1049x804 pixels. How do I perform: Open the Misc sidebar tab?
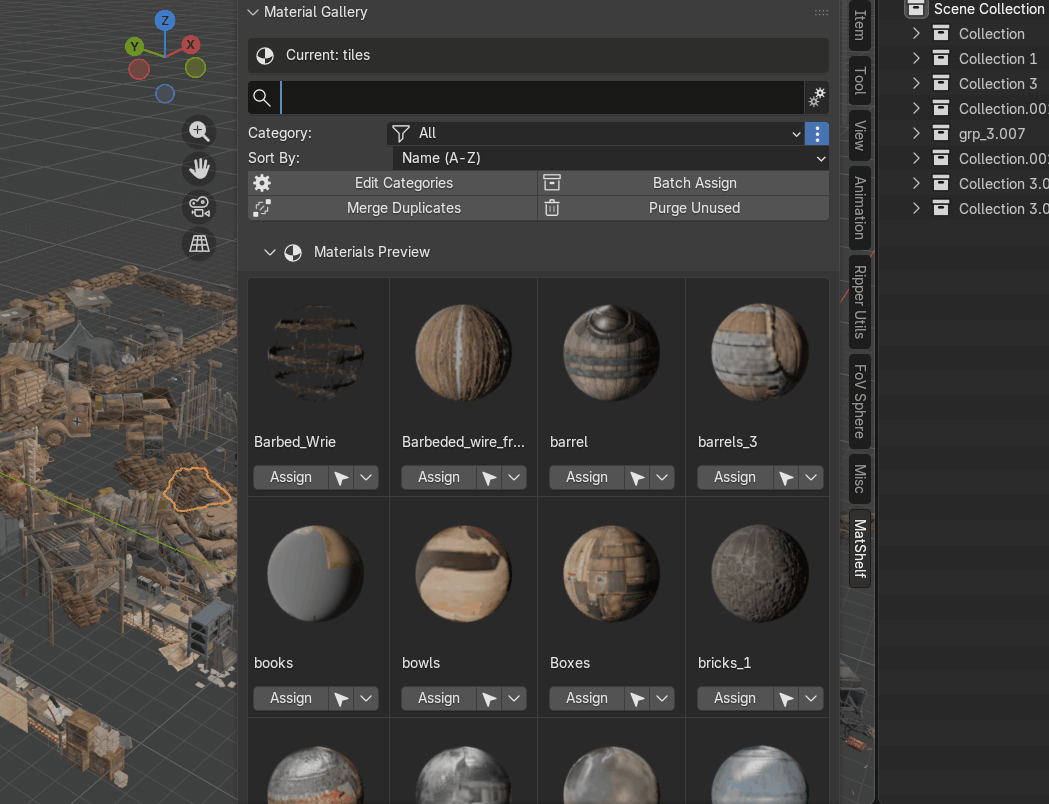pyautogui.click(x=860, y=478)
